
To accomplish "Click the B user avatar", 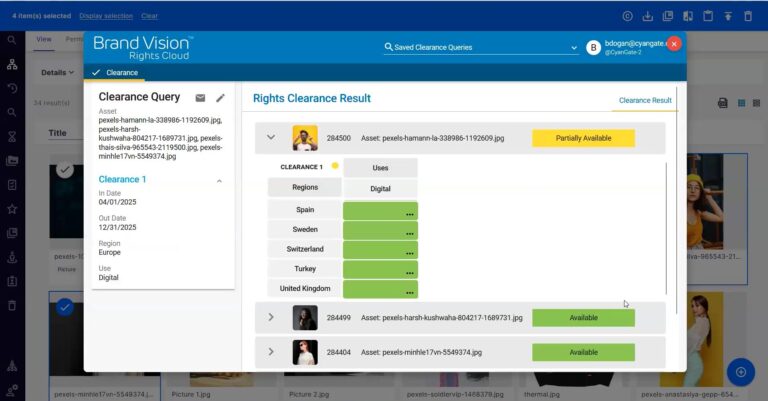I will click(x=593, y=47).
